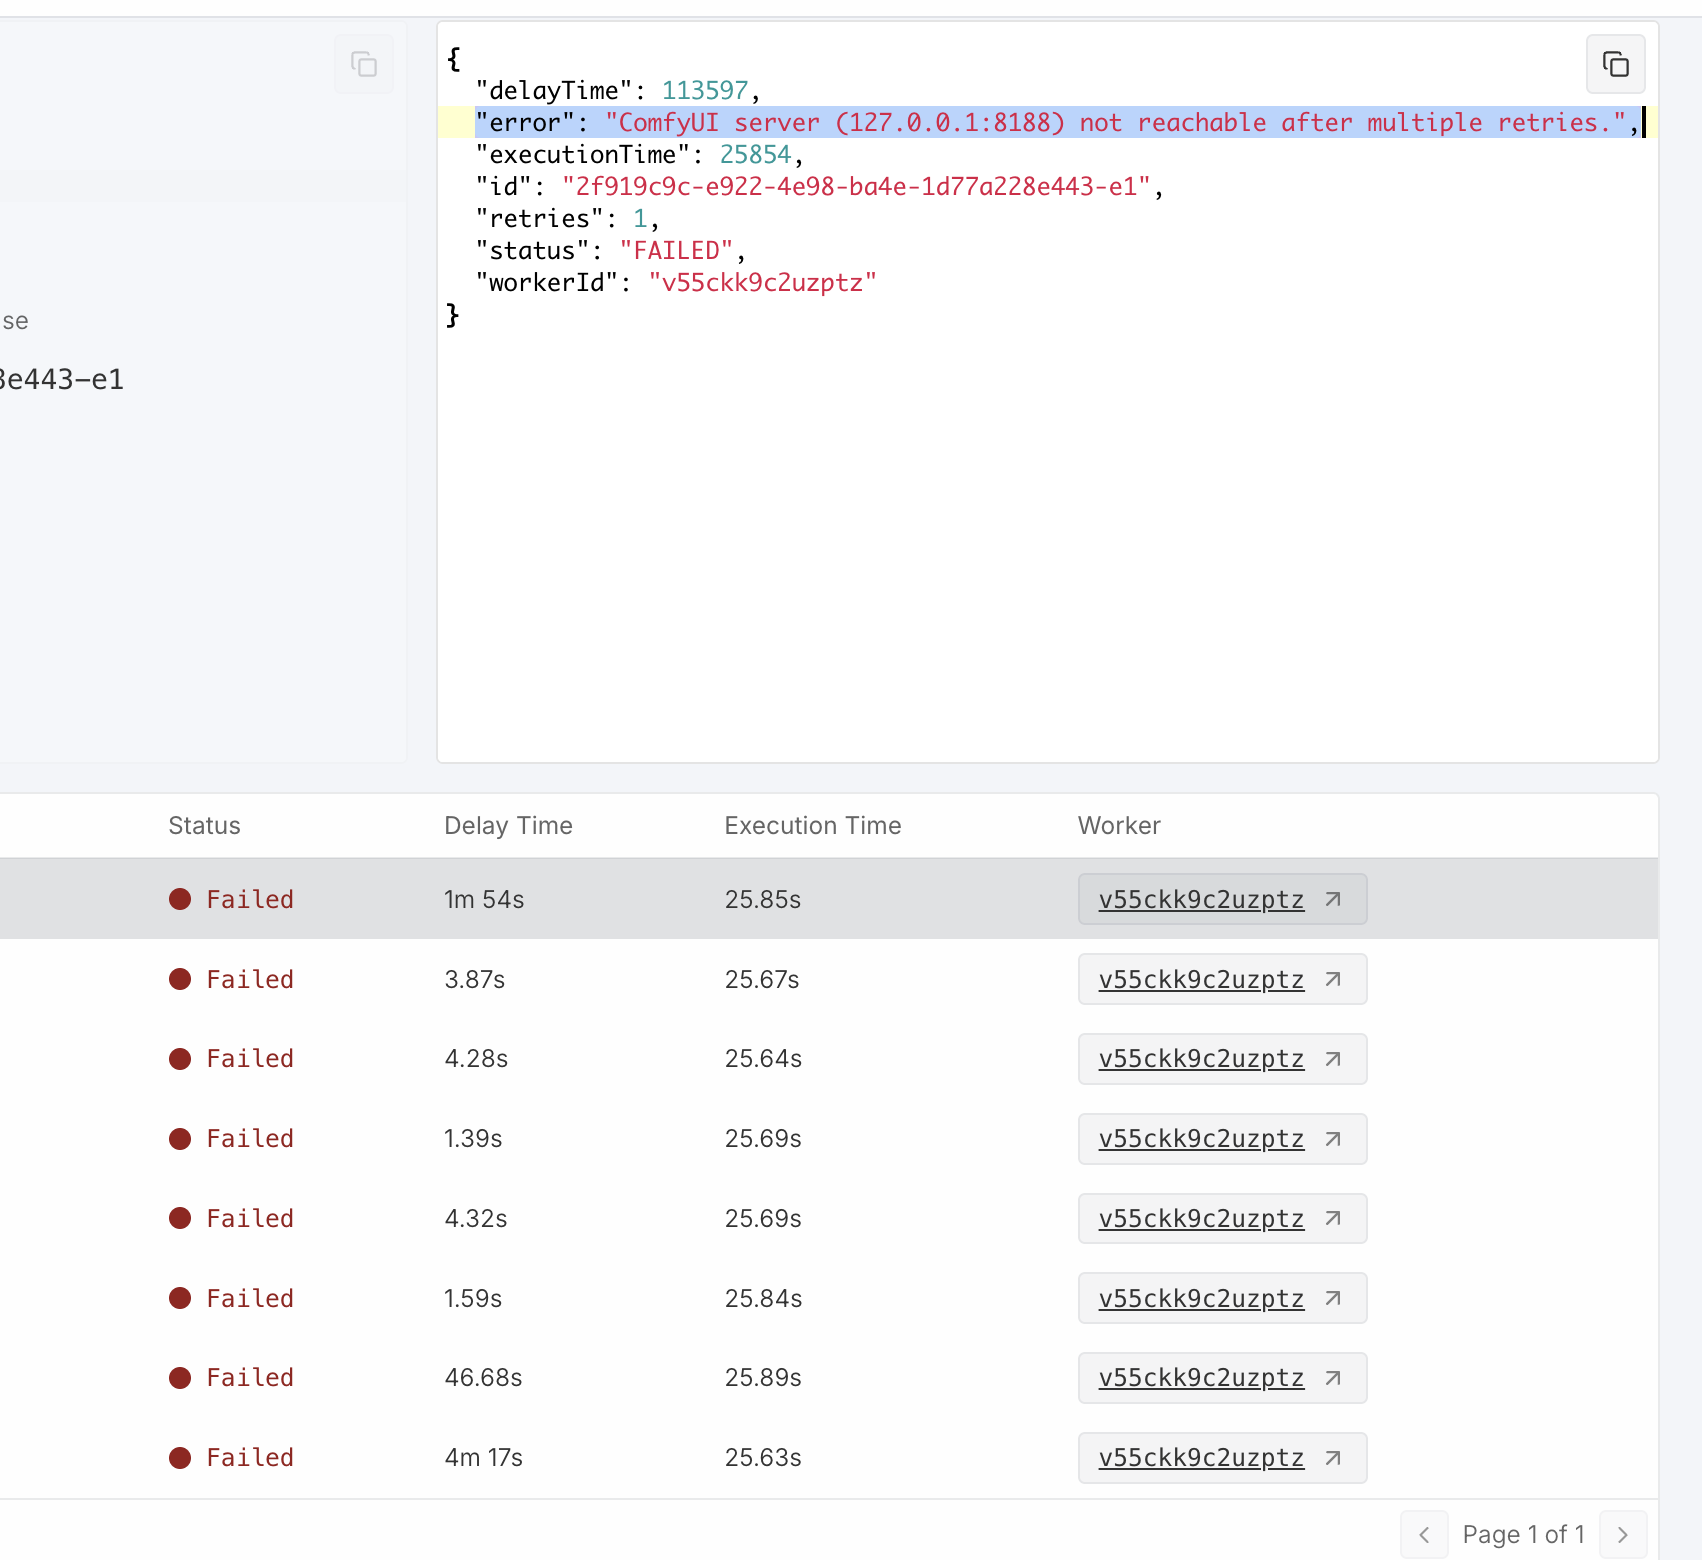Viewport: 1702px width, 1560px height.
Task: Select the Worker column header
Action: pyautogui.click(x=1118, y=825)
